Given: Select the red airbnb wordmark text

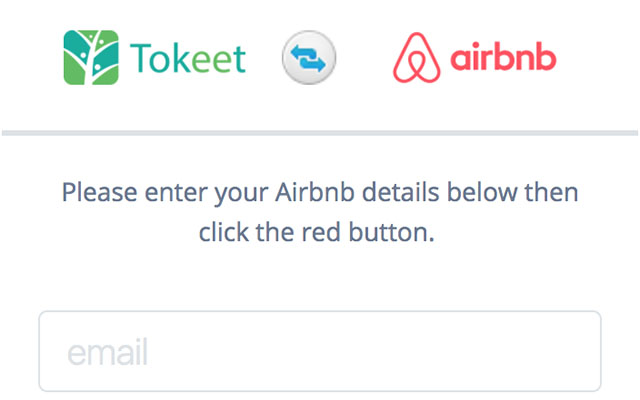Looking at the screenshot, I should [x=503, y=56].
